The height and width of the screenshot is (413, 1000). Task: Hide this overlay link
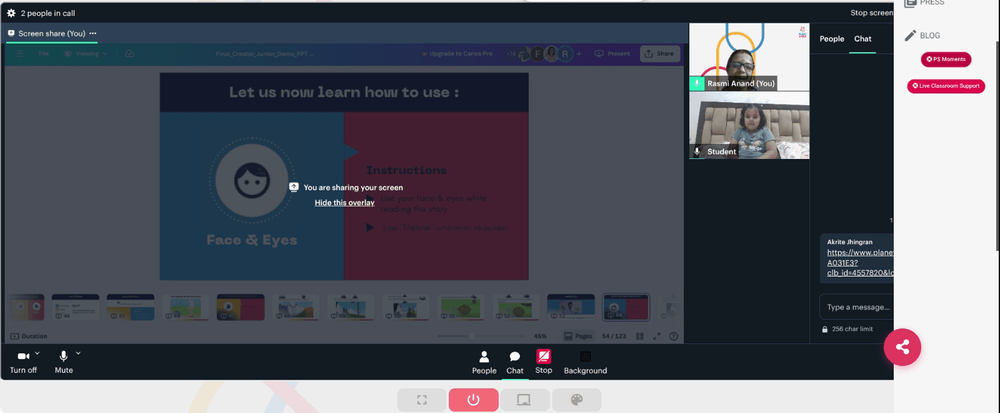(x=344, y=203)
